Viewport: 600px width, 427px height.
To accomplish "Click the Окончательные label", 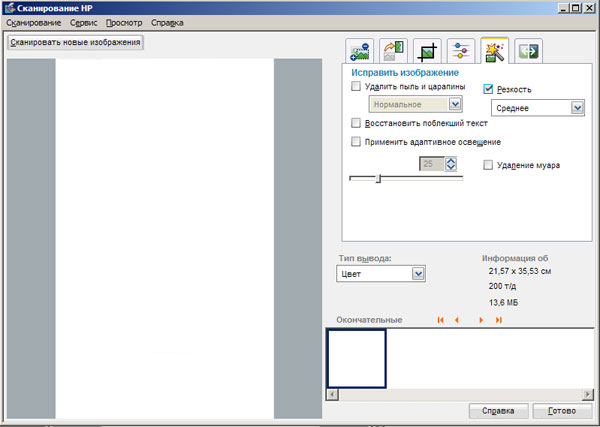I will (369, 320).
